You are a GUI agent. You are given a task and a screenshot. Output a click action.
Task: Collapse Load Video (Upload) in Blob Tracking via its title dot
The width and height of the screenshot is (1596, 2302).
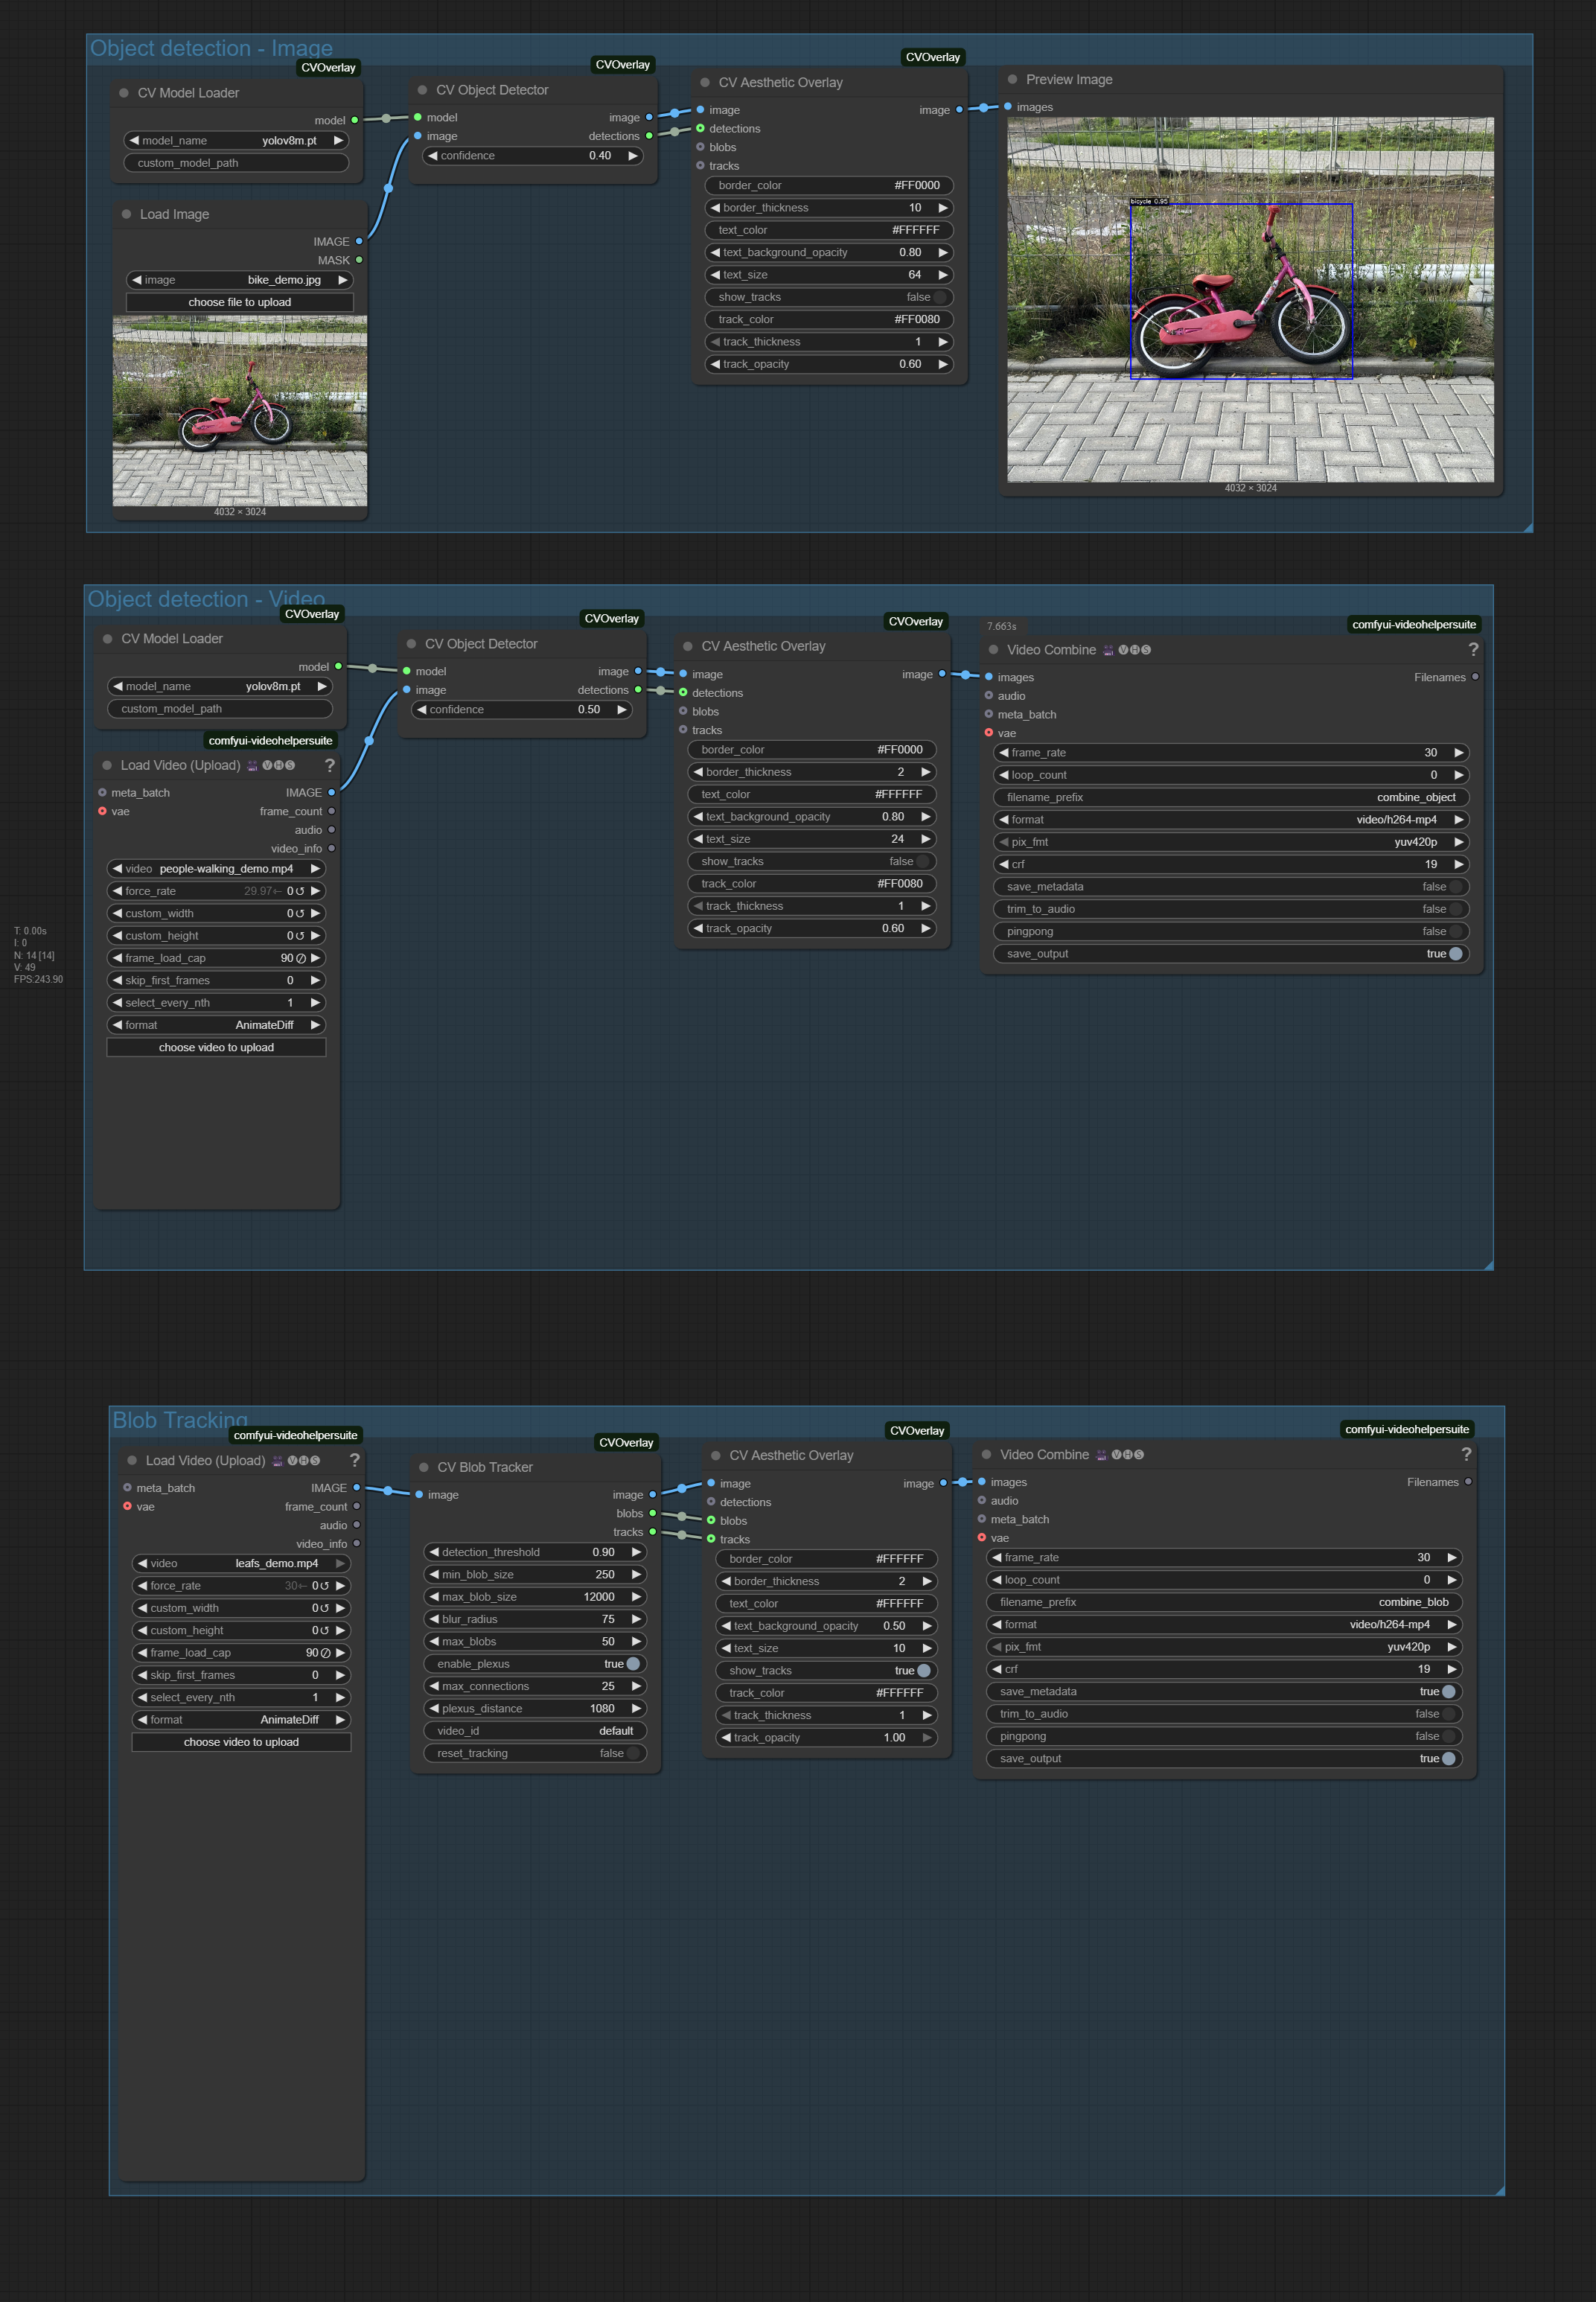[132, 1460]
